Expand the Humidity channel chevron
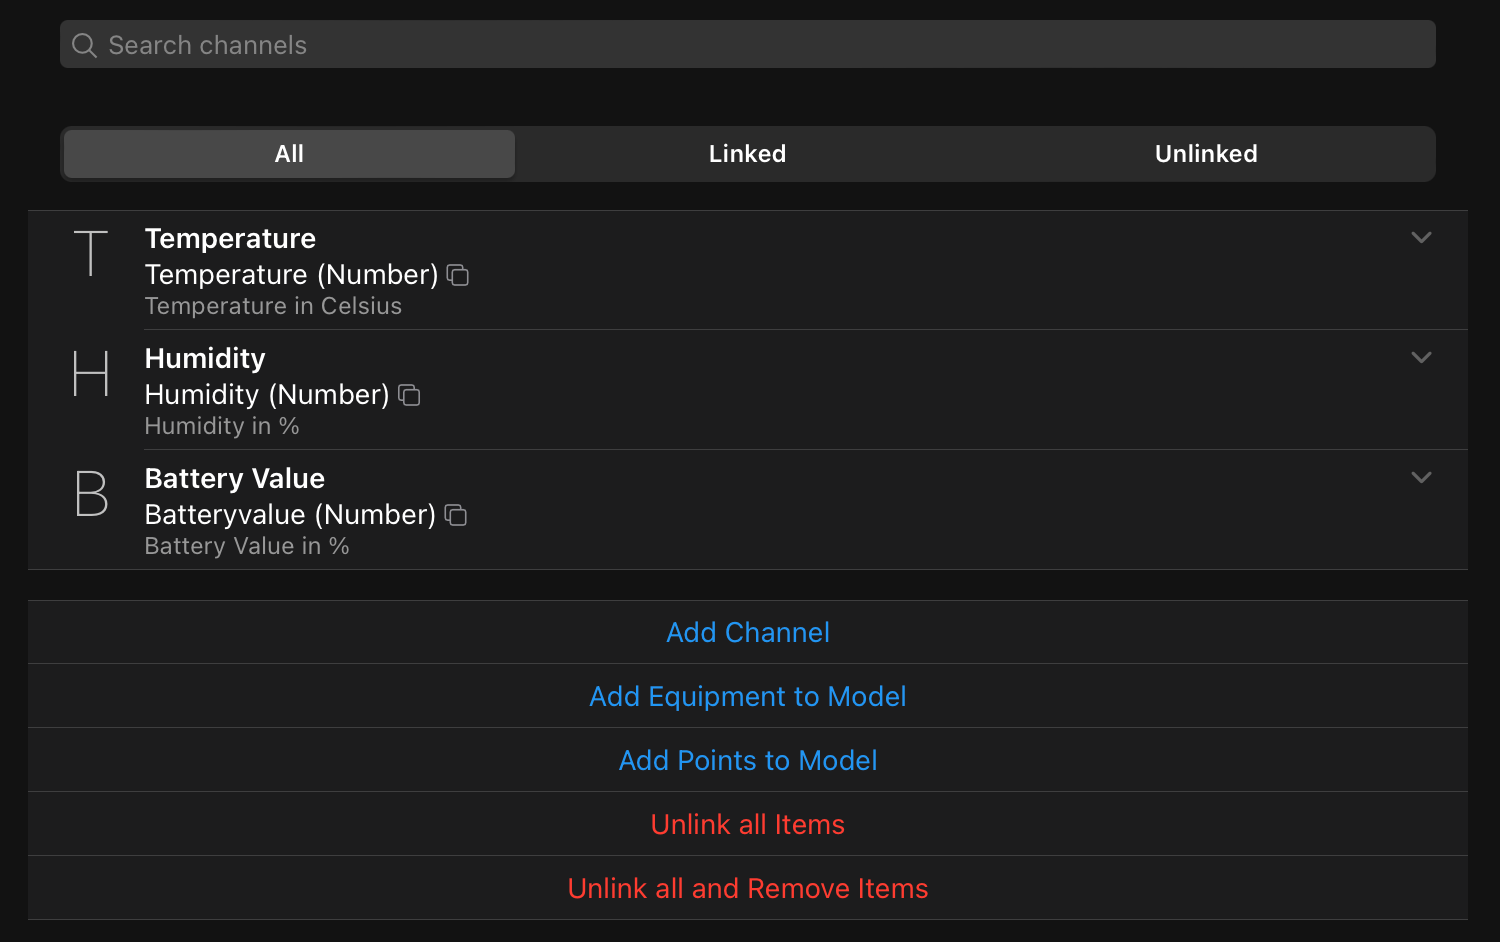This screenshot has height=942, width=1500. [1421, 358]
